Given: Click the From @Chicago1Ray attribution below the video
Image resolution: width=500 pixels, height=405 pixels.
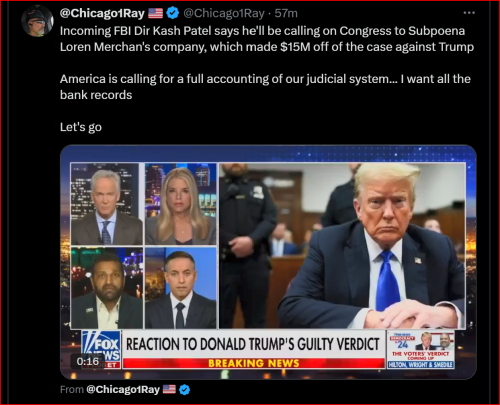Looking at the screenshot, I should tap(110, 389).
